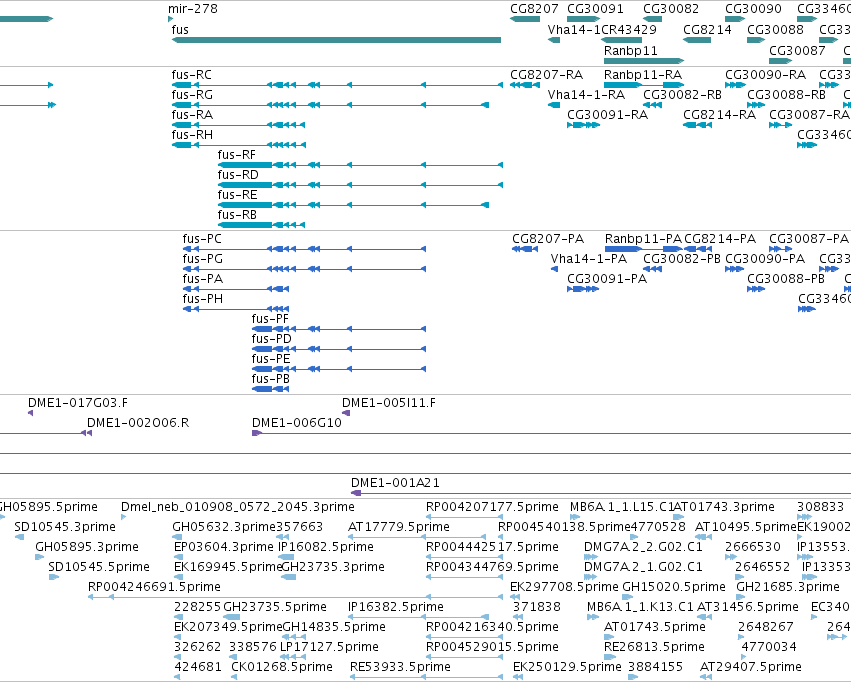This screenshot has width=851, height=682.
Task: Click the Ranbp11-PA protein label
Action: pos(643,239)
